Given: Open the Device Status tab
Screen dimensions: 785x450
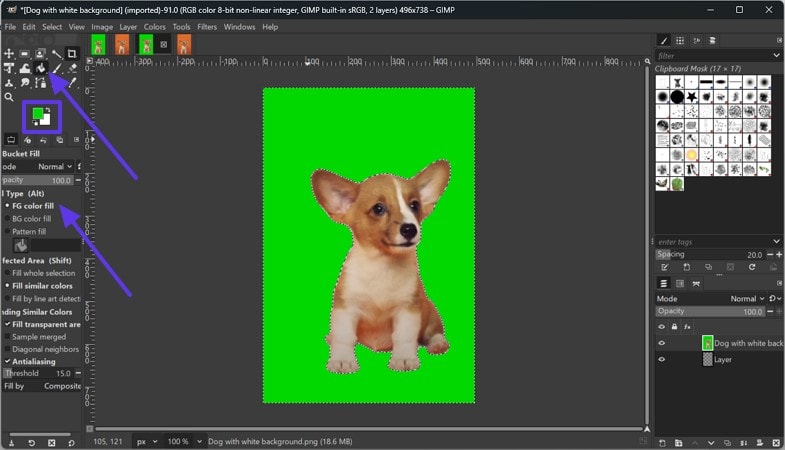Looking at the screenshot, I should pyautogui.click(x=28, y=140).
